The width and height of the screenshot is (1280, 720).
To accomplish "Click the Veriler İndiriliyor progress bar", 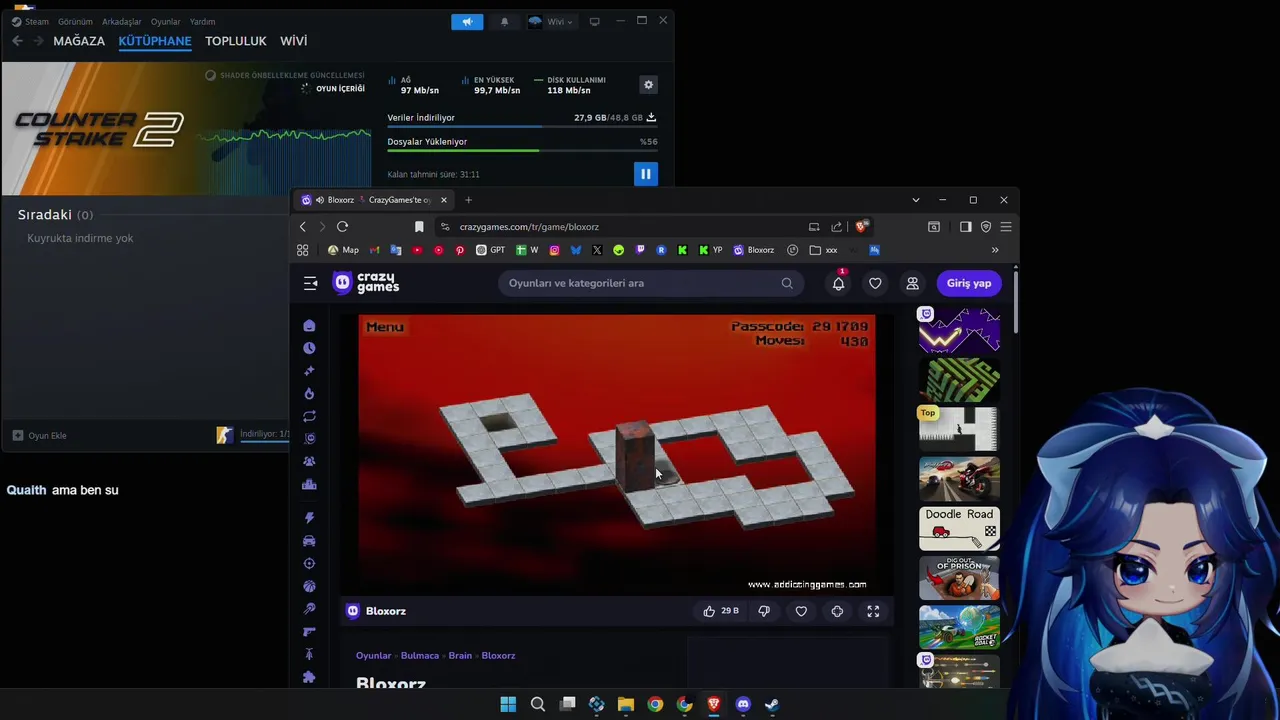I will point(522,127).
